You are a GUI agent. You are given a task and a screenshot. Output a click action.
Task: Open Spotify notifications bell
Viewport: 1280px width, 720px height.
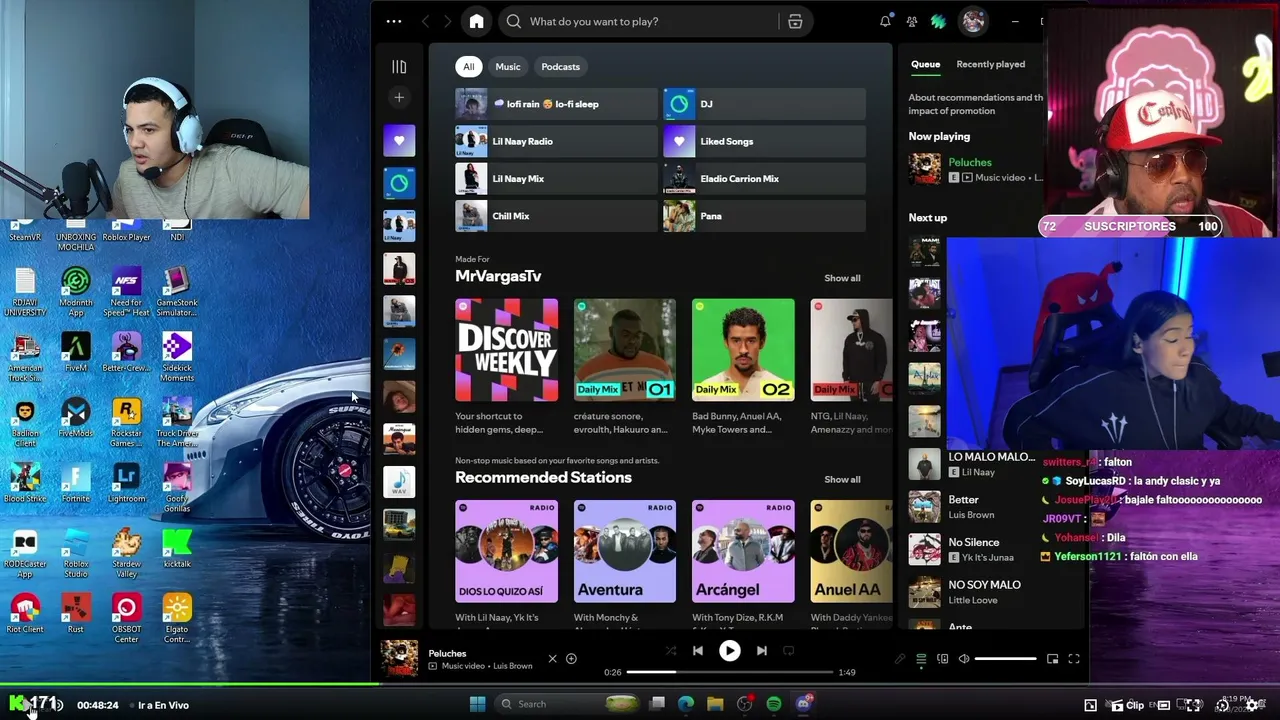pyautogui.click(x=885, y=21)
